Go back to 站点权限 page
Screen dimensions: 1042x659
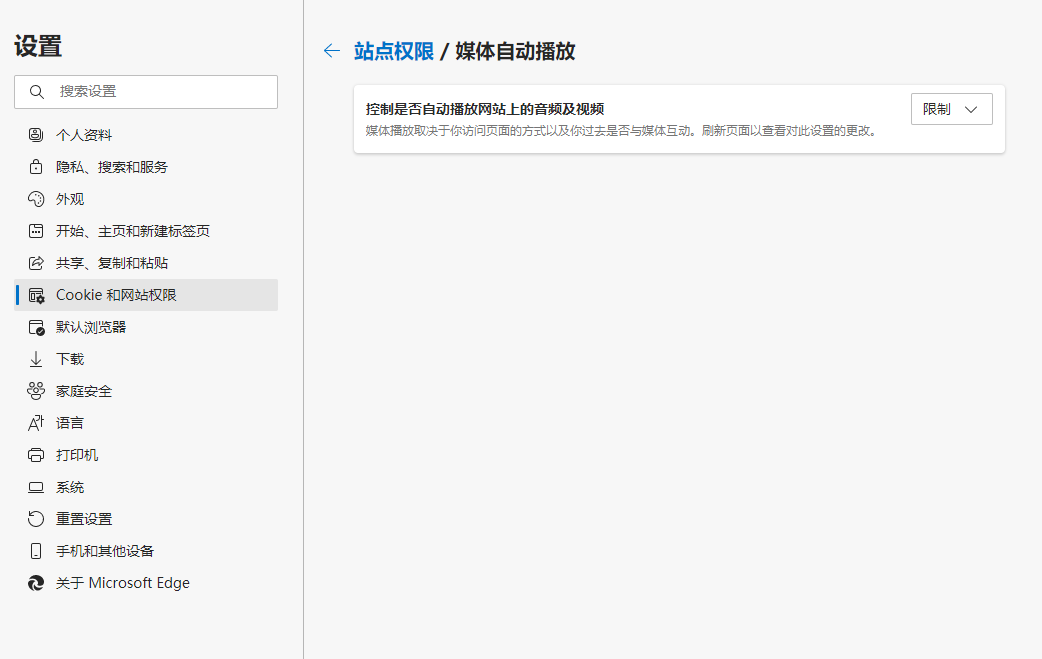point(331,50)
